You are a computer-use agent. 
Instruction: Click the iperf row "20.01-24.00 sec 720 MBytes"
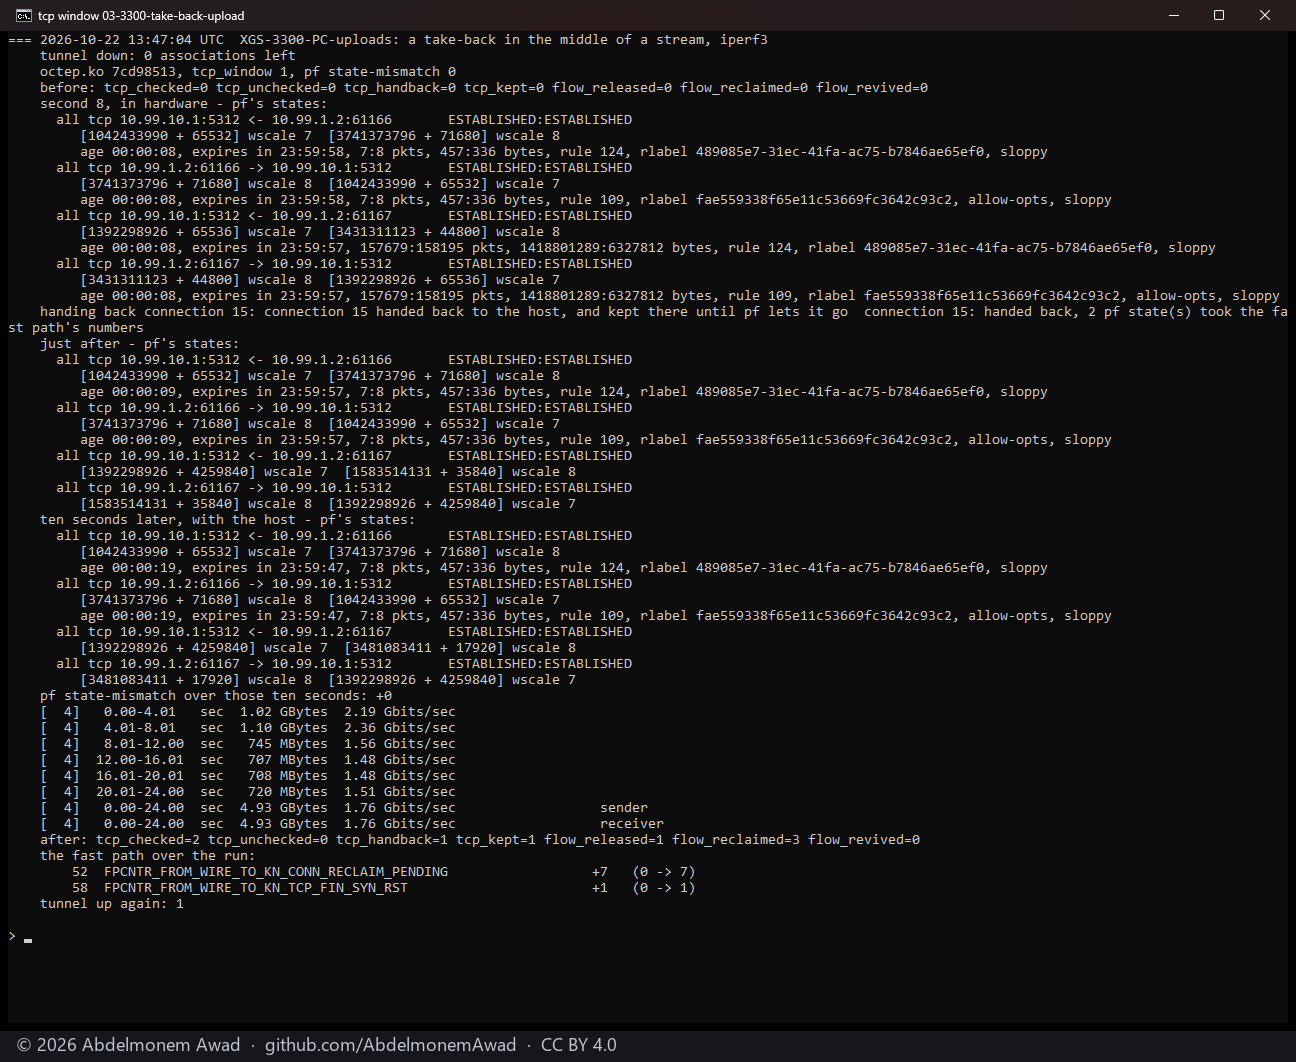point(248,792)
